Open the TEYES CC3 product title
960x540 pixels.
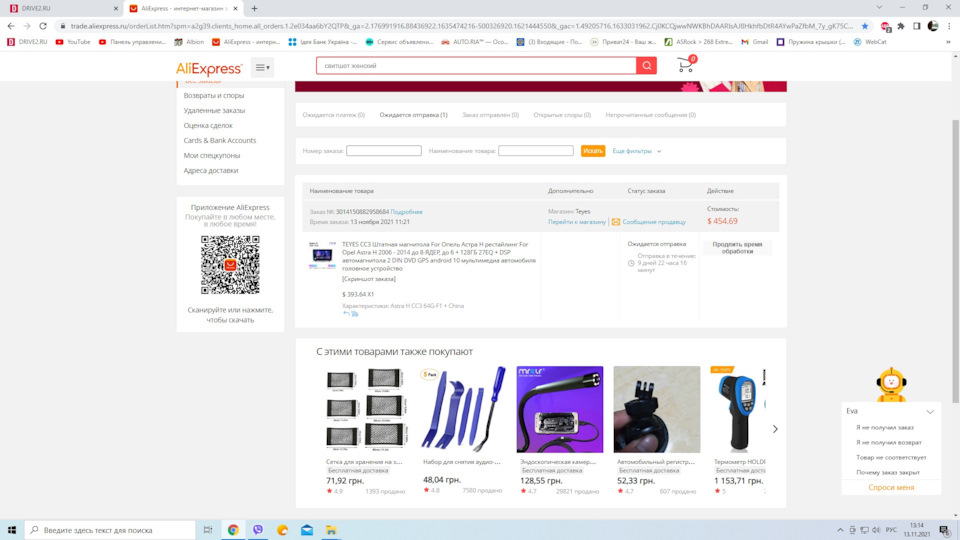pos(438,256)
